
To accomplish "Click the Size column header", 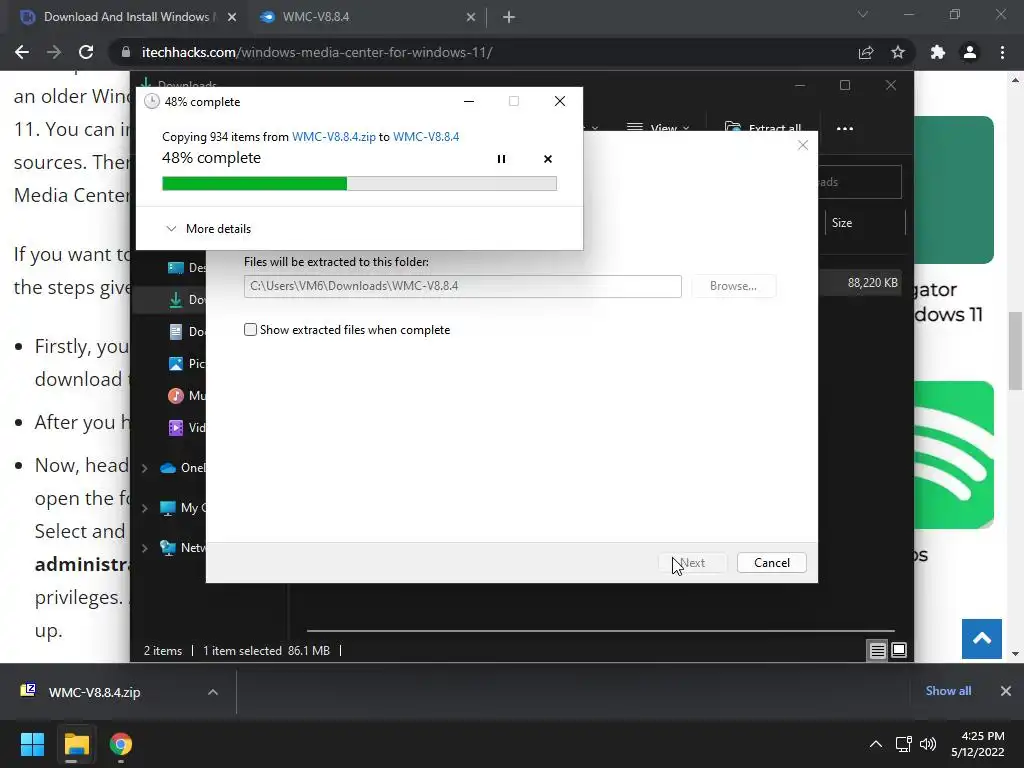I will 841,223.
